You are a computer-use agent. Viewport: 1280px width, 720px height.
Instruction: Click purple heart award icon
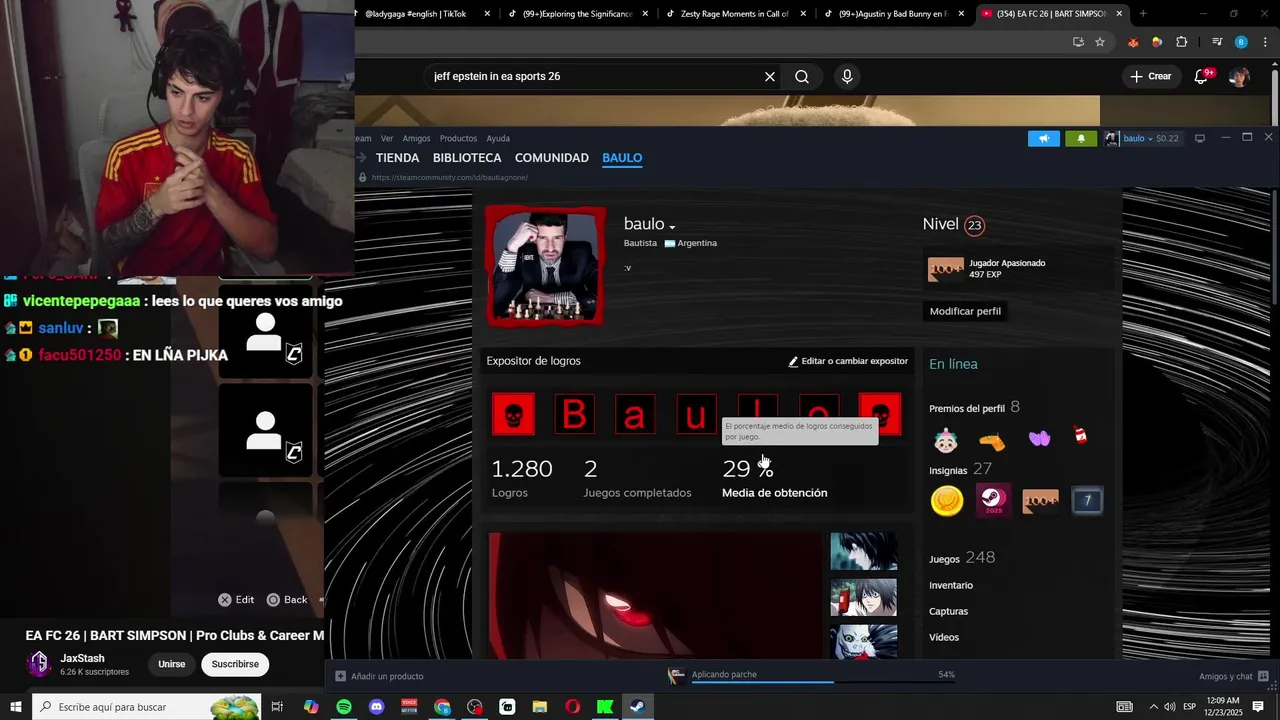click(1039, 439)
